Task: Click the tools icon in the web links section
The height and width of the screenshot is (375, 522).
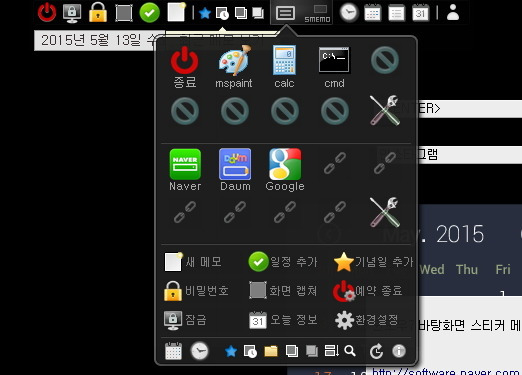Action: click(385, 212)
